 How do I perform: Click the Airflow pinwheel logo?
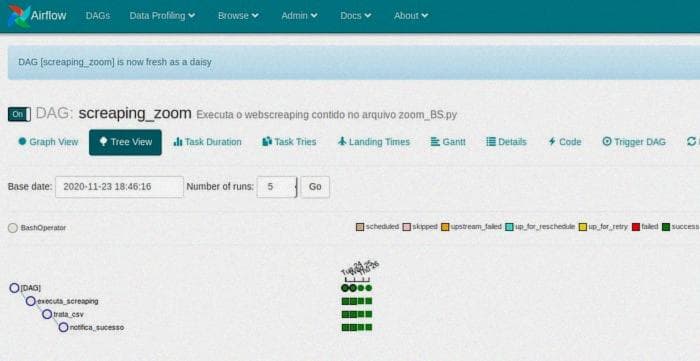(x=19, y=16)
